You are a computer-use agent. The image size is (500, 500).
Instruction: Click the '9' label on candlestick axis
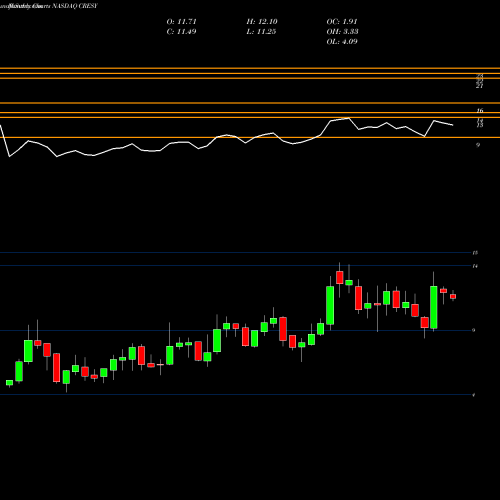click(474, 330)
